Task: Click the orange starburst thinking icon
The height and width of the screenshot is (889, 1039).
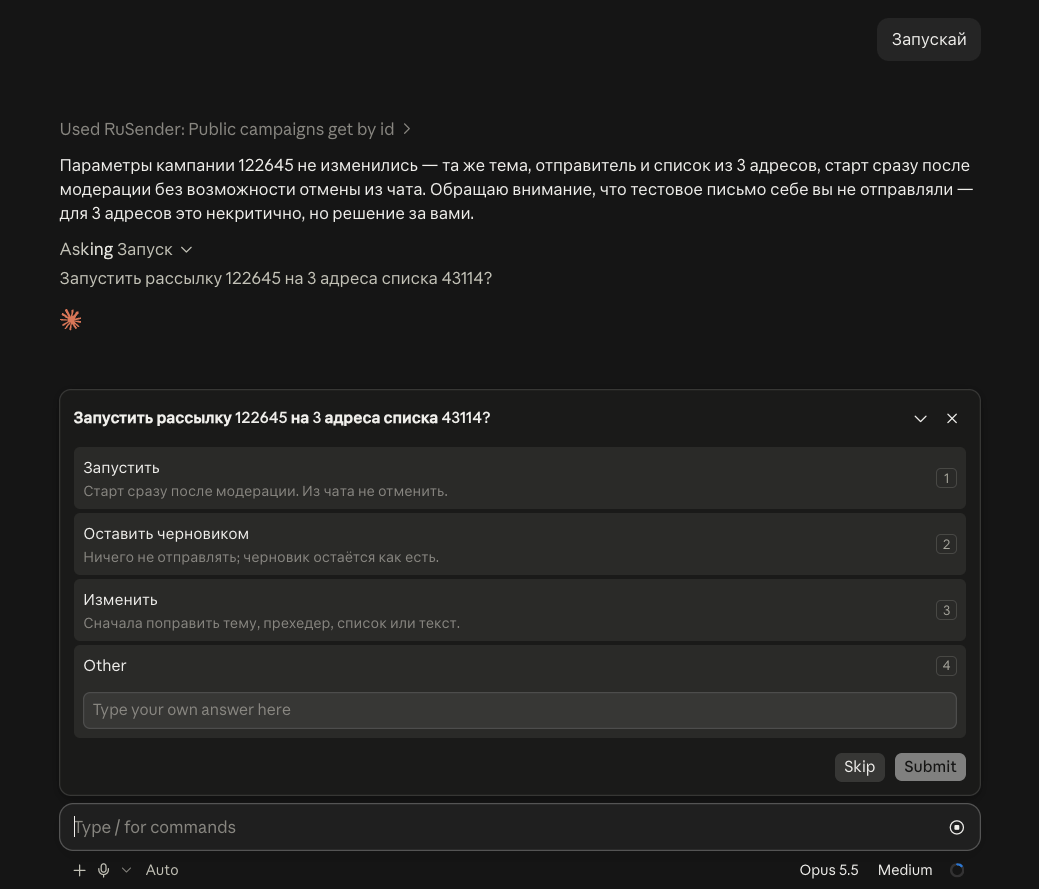Action: (x=71, y=320)
